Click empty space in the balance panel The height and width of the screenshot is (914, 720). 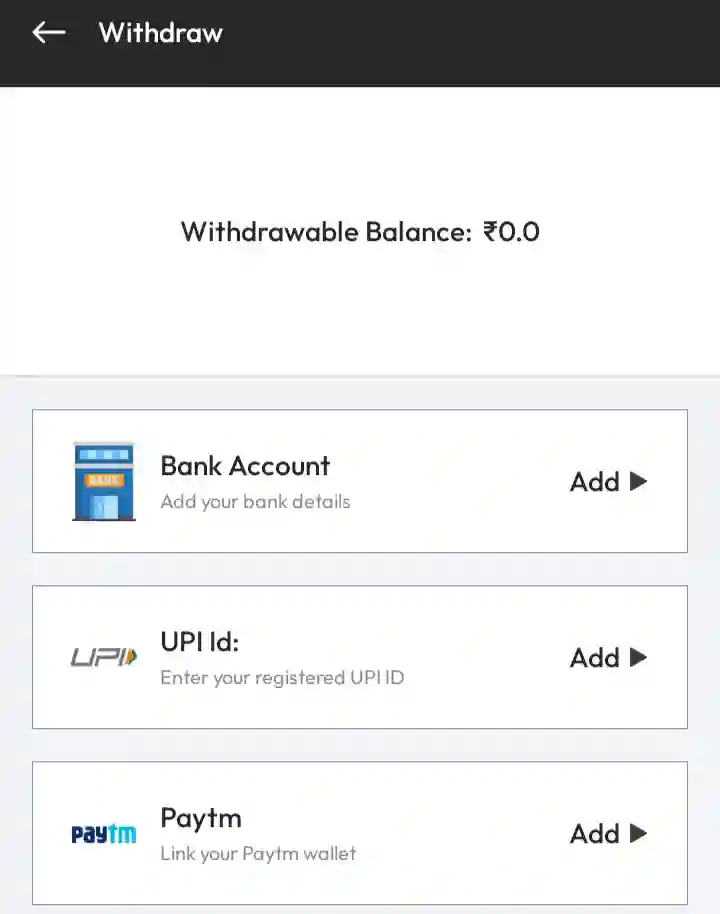360,320
